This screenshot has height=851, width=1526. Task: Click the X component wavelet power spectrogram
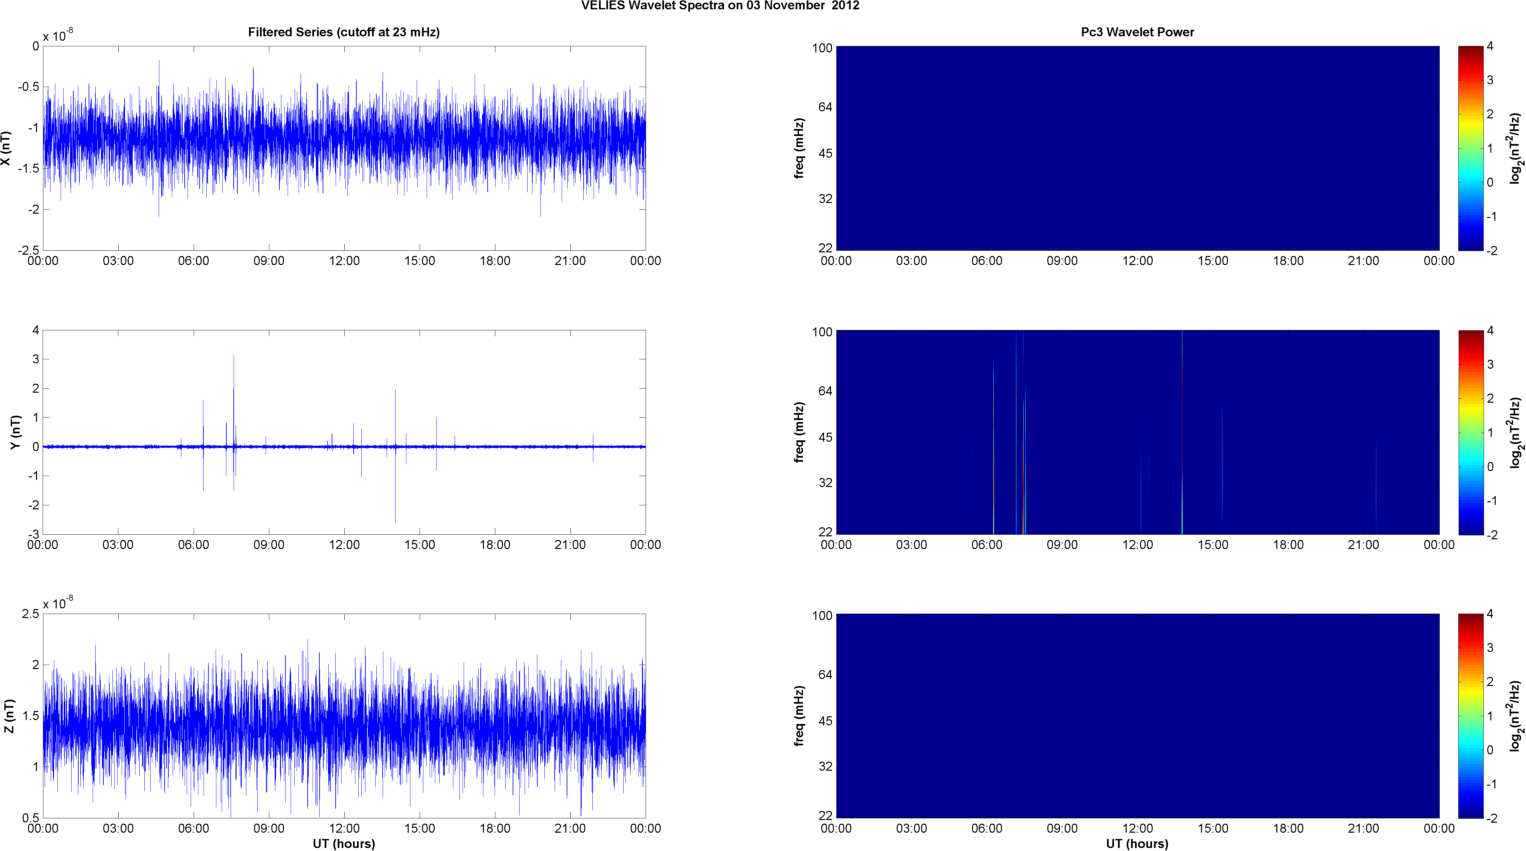point(1137,148)
